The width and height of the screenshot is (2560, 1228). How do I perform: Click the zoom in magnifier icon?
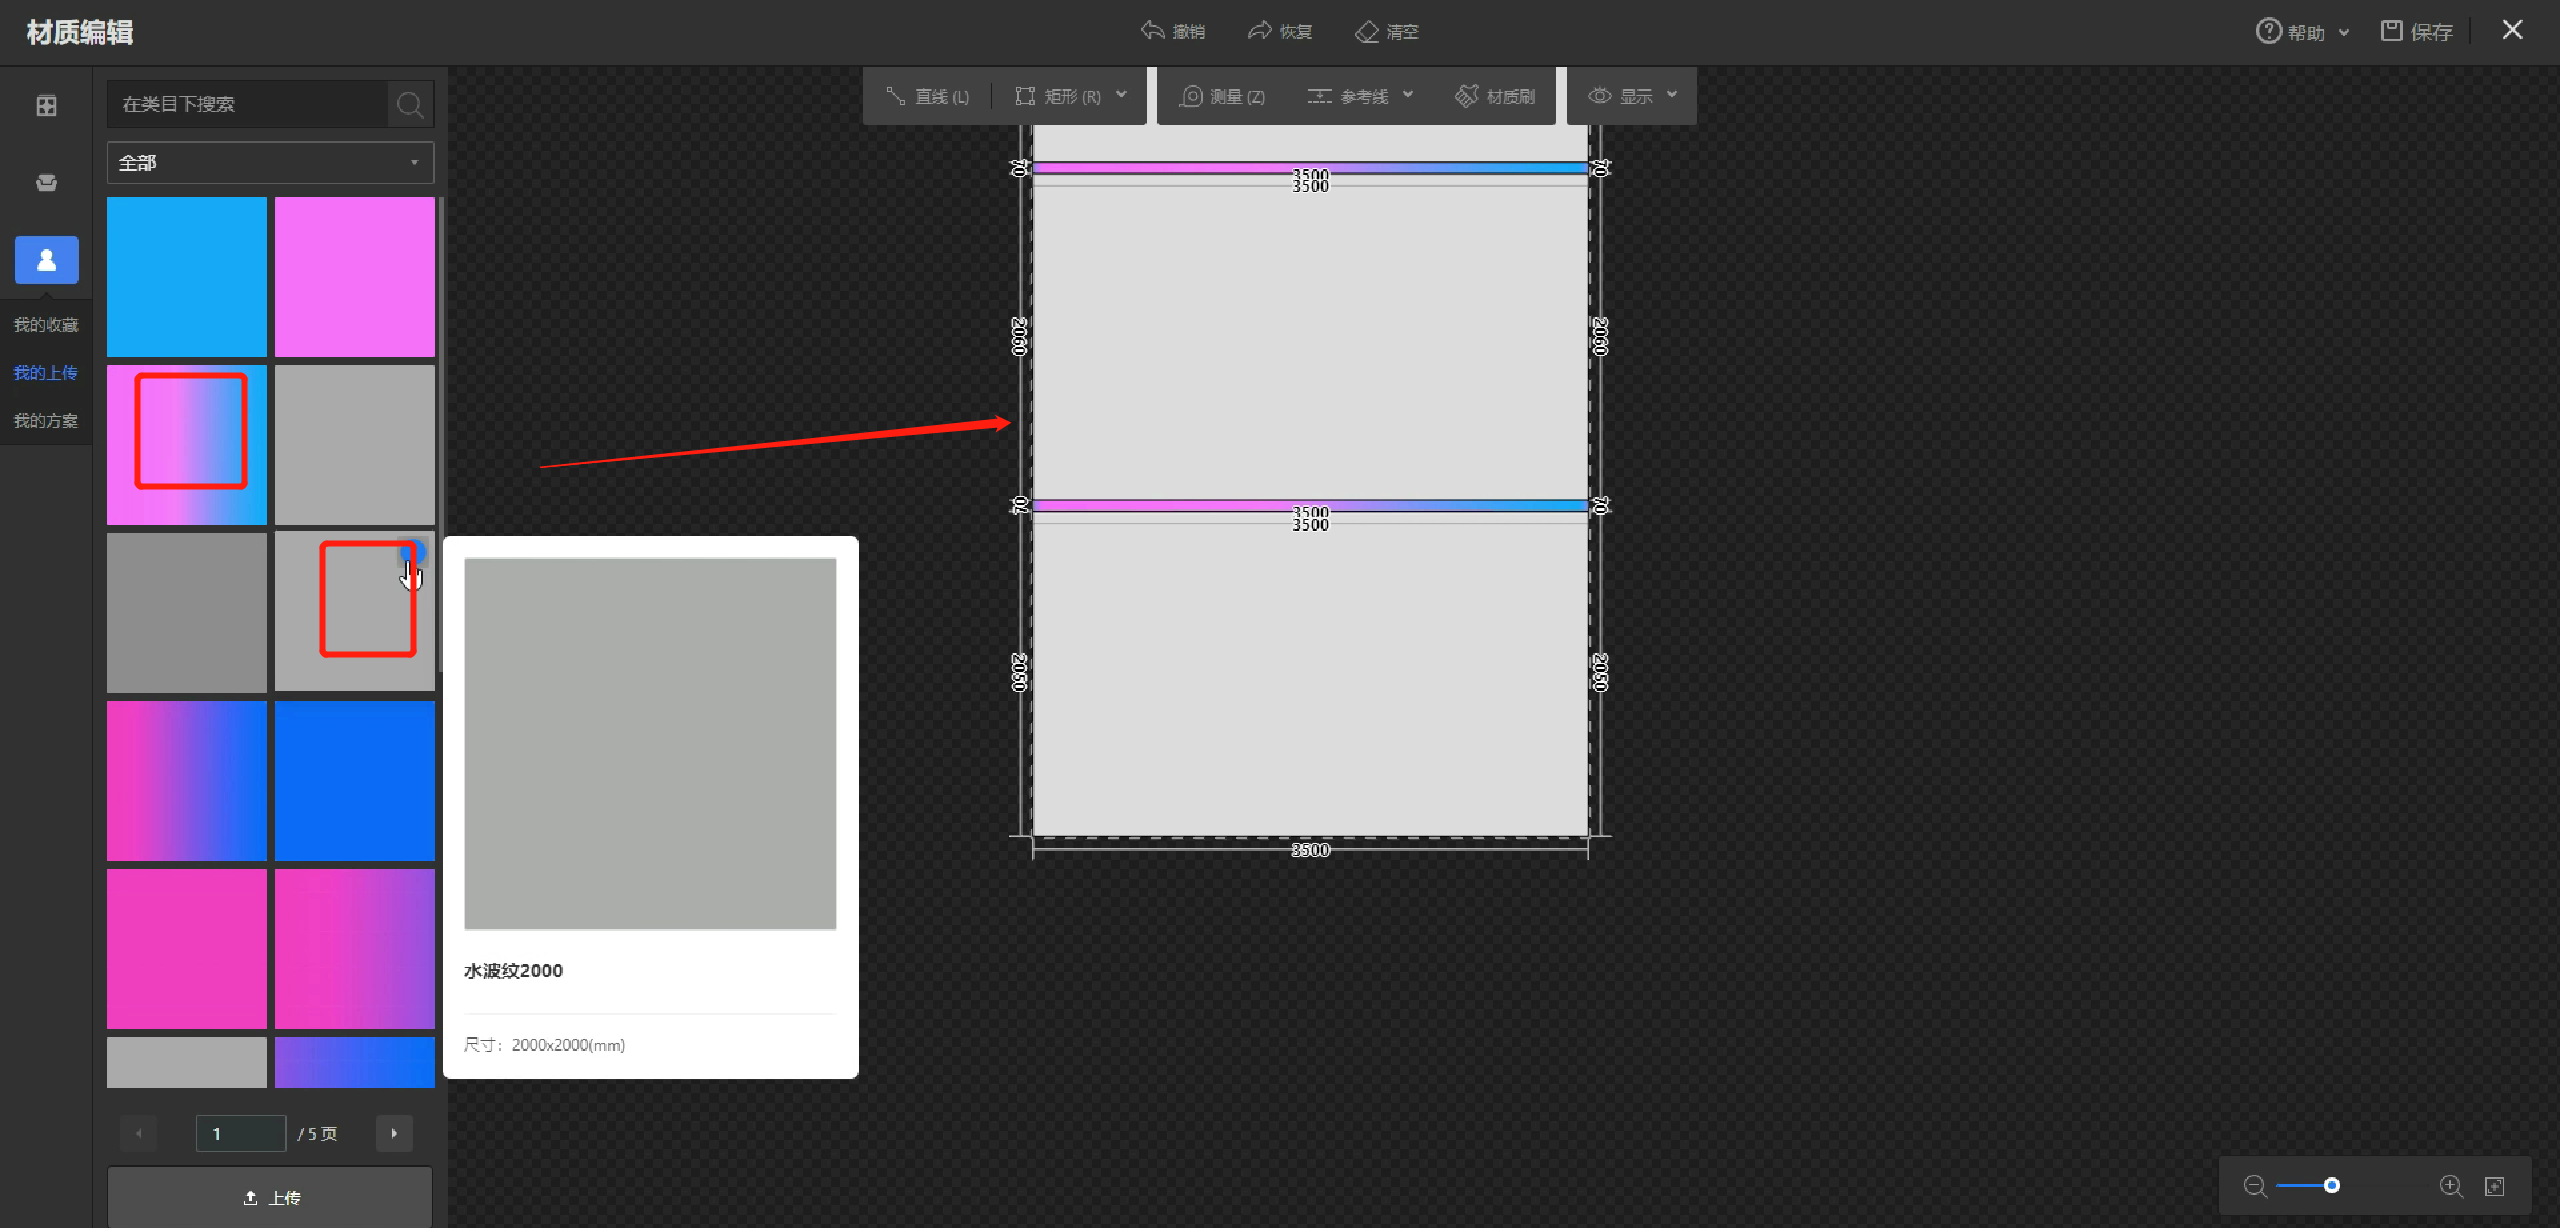[x=2450, y=1186]
